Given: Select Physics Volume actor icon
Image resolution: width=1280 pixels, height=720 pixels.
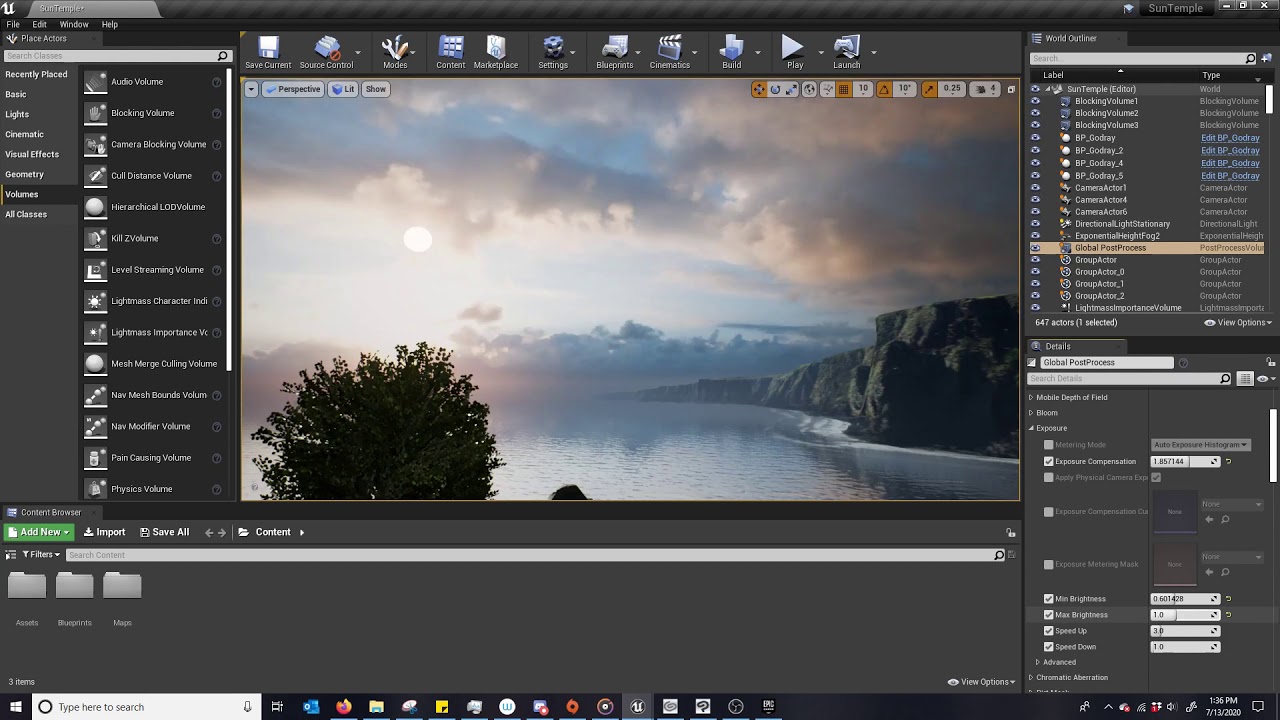Looking at the screenshot, I should point(95,489).
